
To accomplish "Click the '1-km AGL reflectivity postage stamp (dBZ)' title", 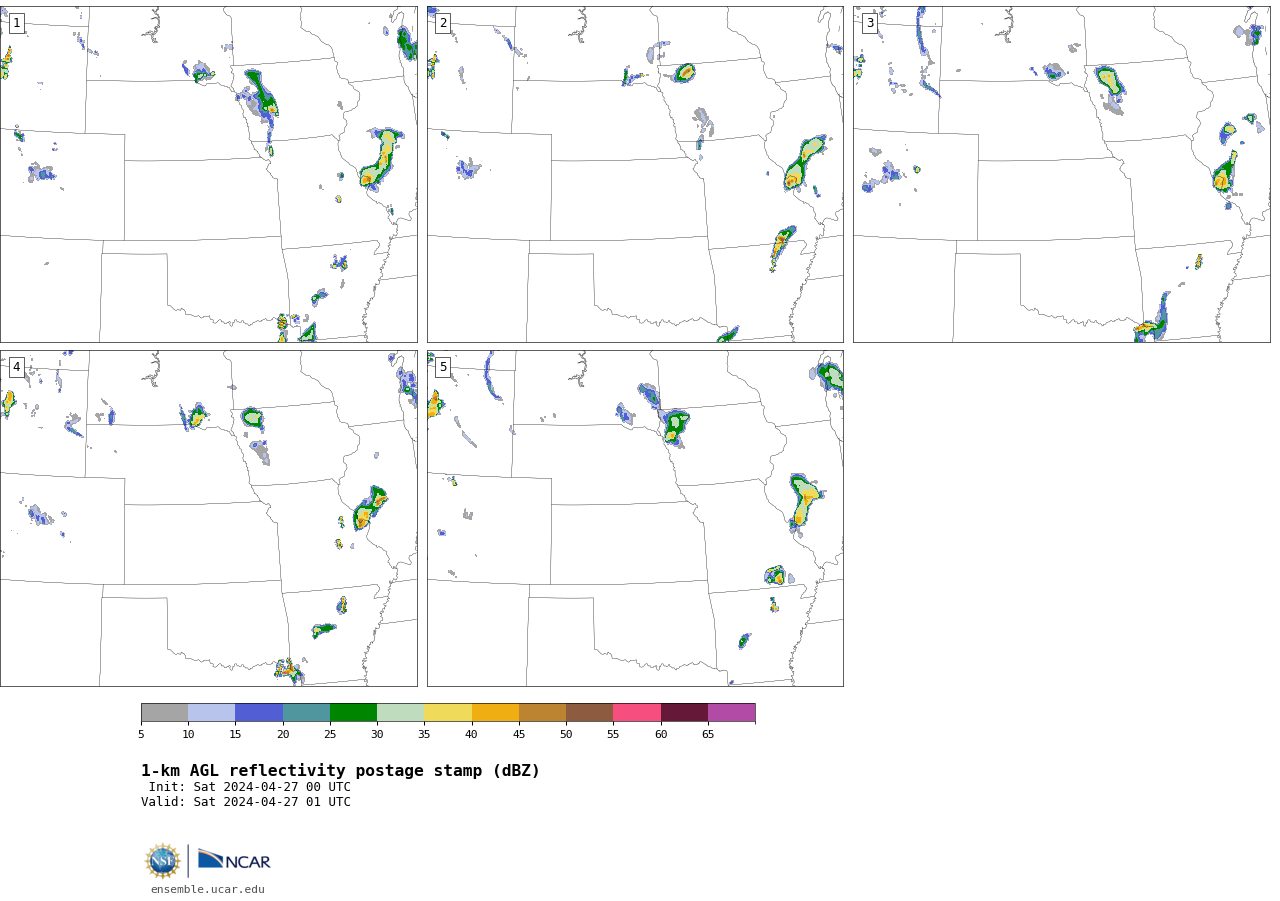I will click(x=340, y=771).
